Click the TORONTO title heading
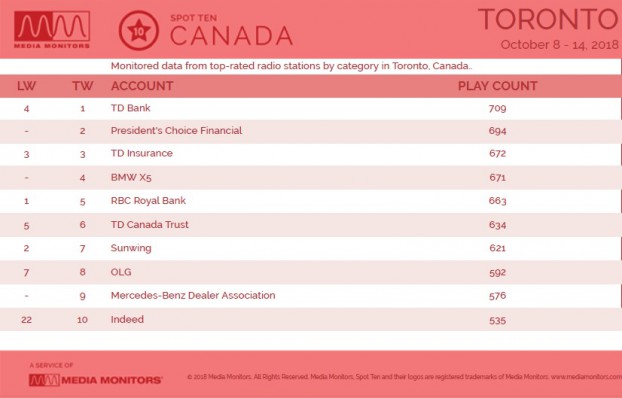The height and width of the screenshot is (398, 622). (x=549, y=19)
